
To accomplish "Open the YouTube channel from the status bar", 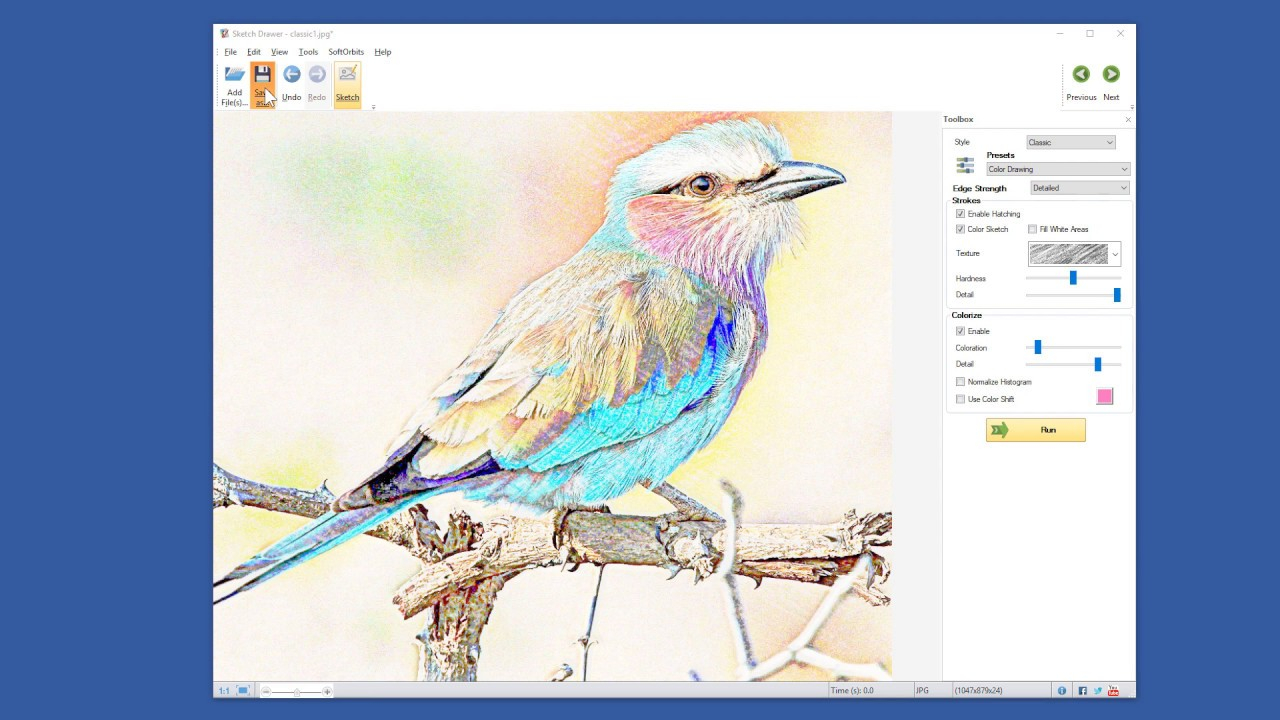I will point(1113,690).
